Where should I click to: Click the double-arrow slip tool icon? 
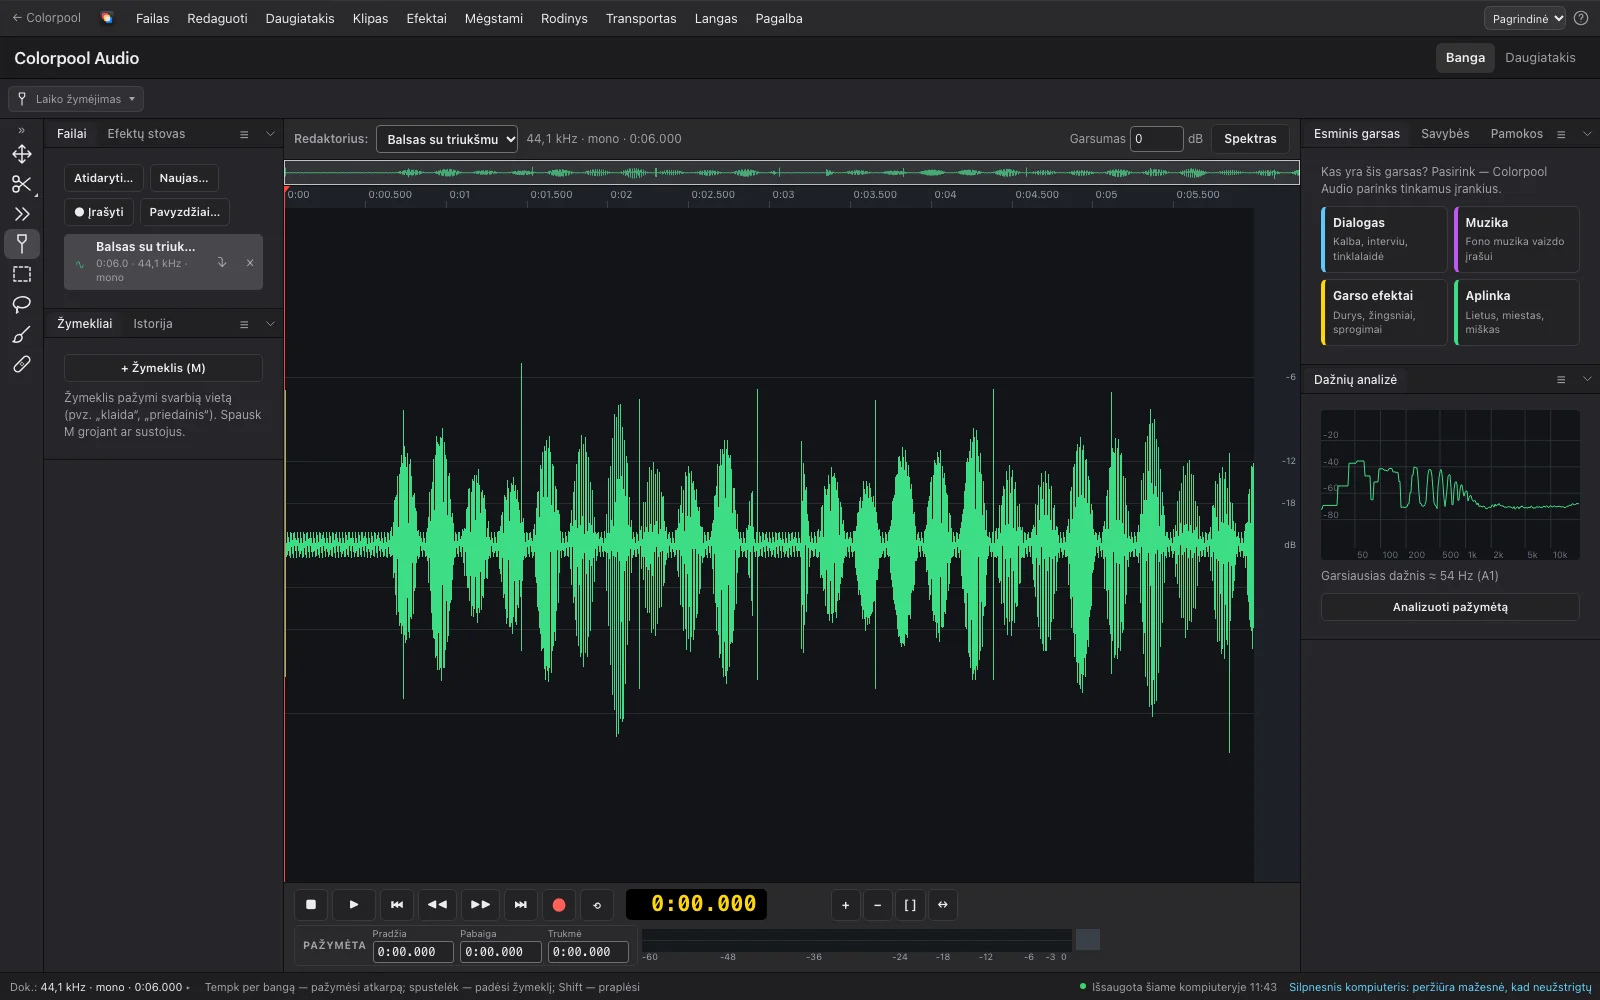click(22, 214)
